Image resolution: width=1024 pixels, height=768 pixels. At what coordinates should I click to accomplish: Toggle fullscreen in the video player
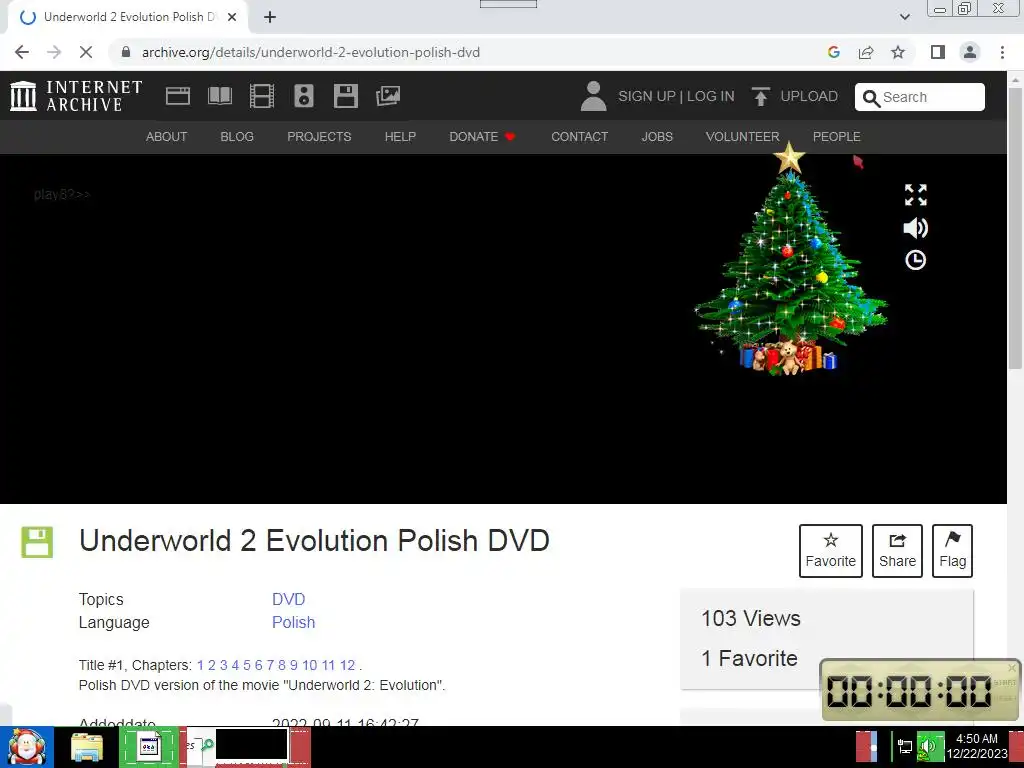pyautogui.click(x=916, y=195)
